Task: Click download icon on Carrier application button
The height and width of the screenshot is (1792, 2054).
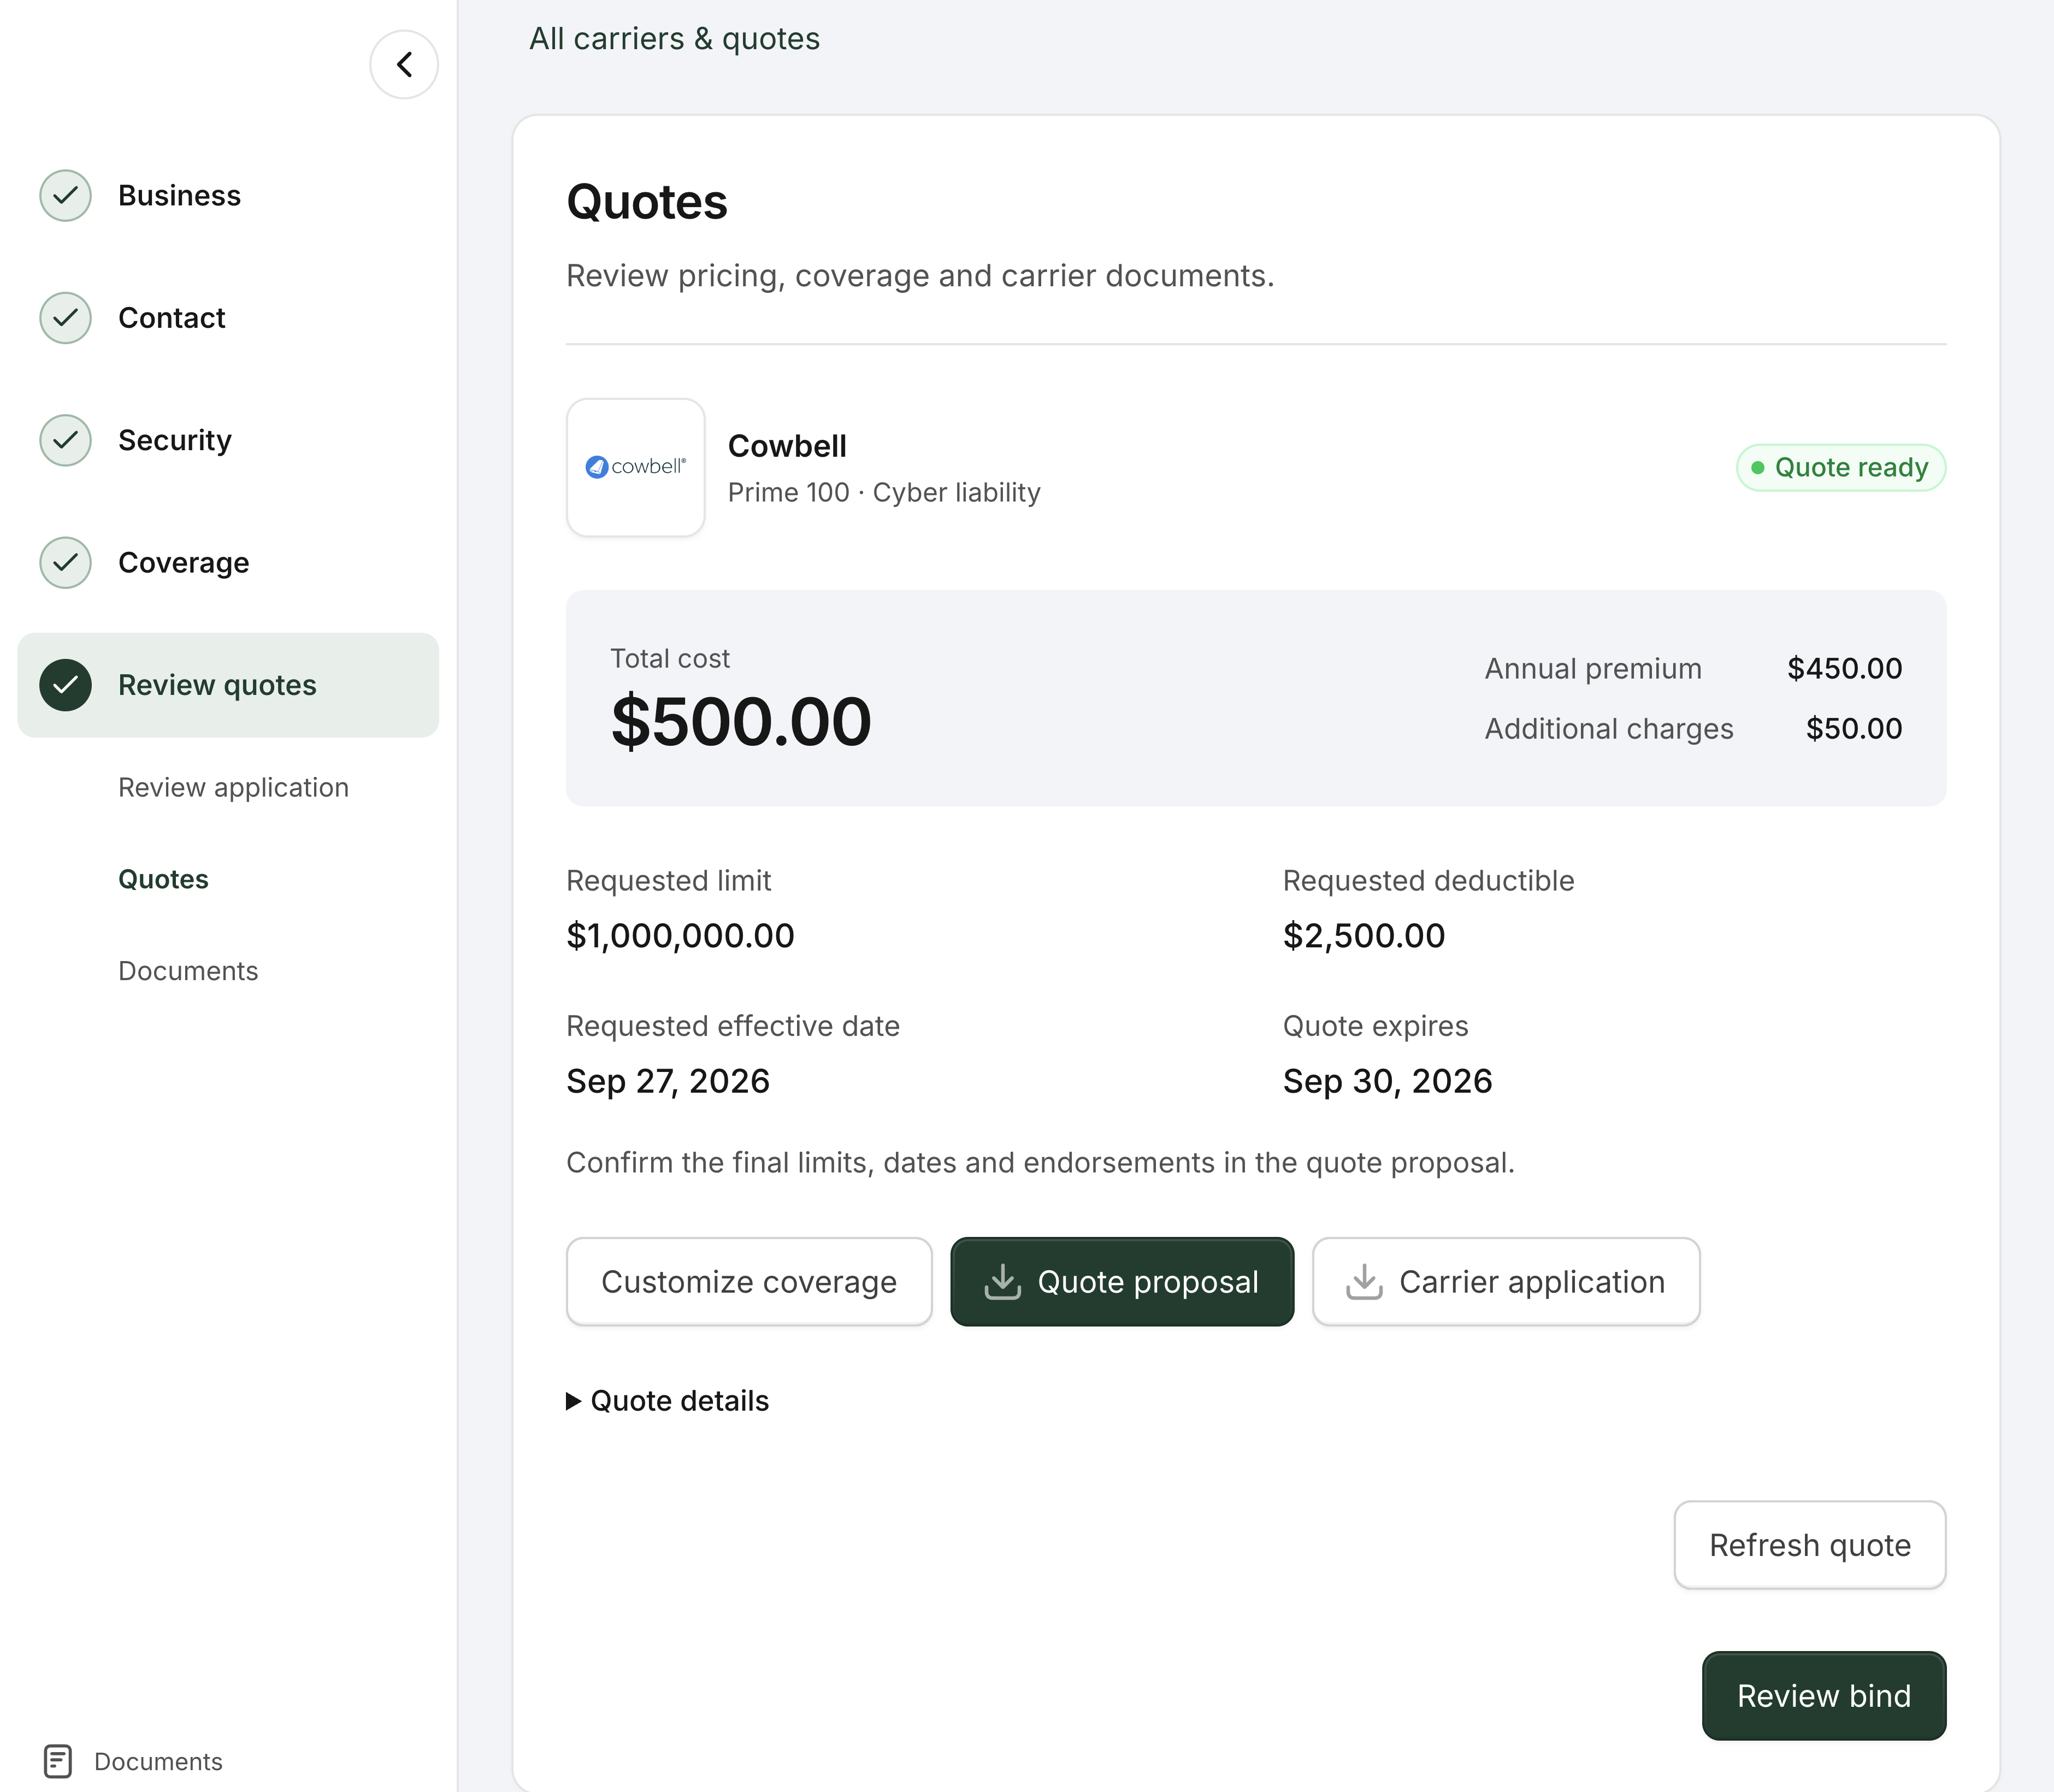Action: 1364,1282
